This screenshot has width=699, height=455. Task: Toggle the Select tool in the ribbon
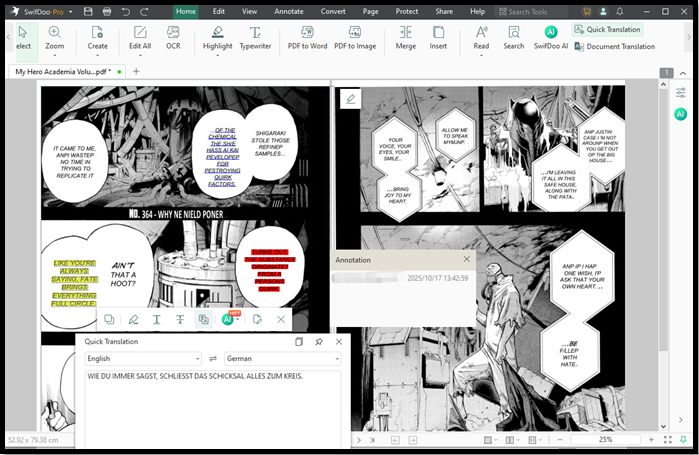[22, 37]
